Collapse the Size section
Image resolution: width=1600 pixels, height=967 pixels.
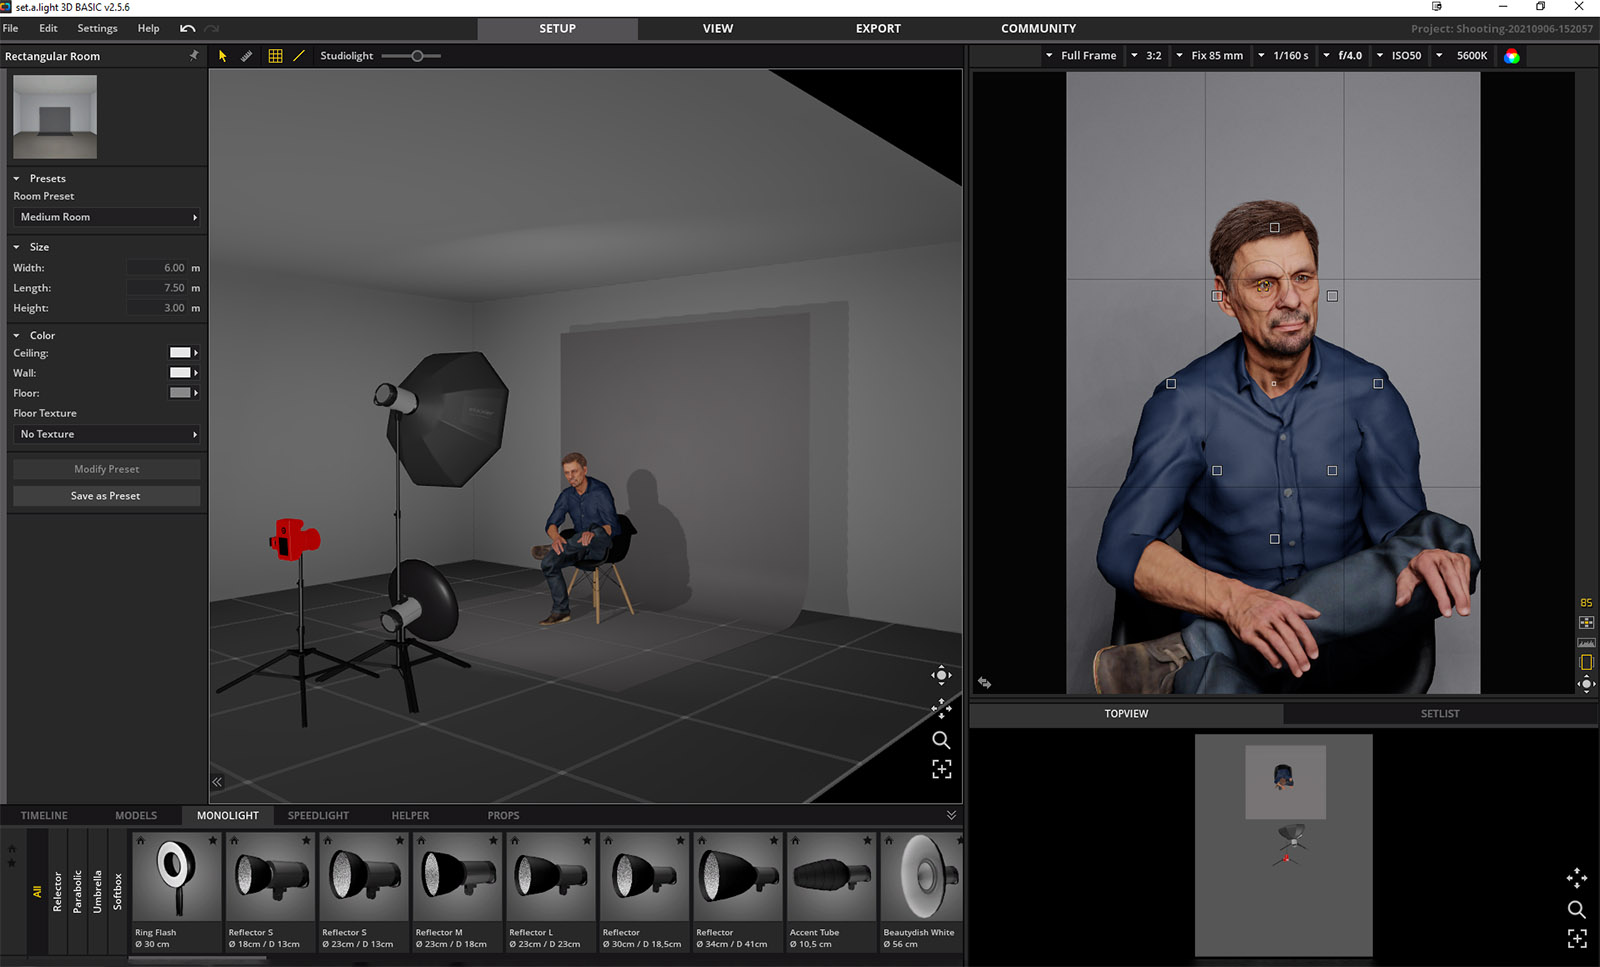(17, 247)
